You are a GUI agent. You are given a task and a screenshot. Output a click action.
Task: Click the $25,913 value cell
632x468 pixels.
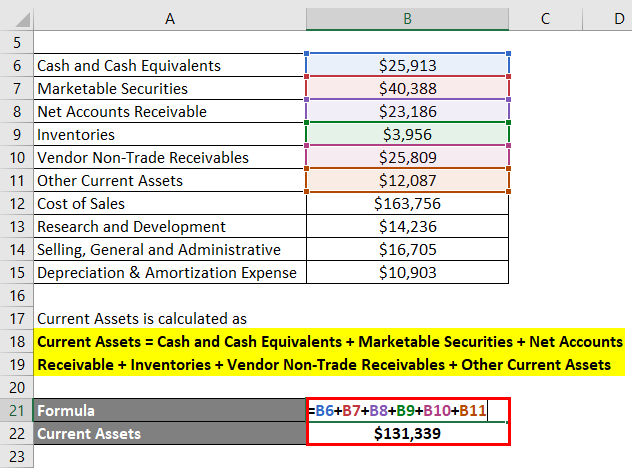pyautogui.click(x=407, y=65)
